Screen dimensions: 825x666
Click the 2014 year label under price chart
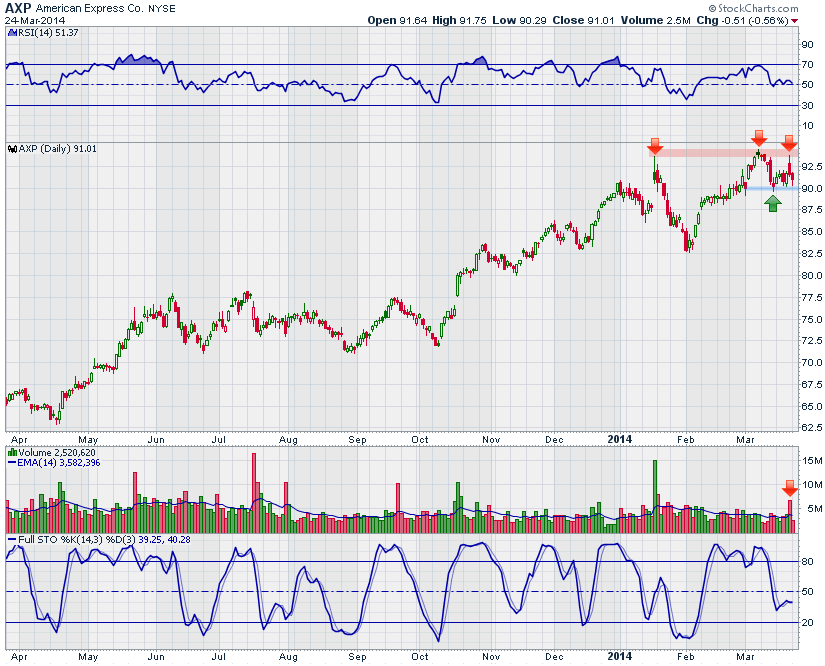(619, 439)
